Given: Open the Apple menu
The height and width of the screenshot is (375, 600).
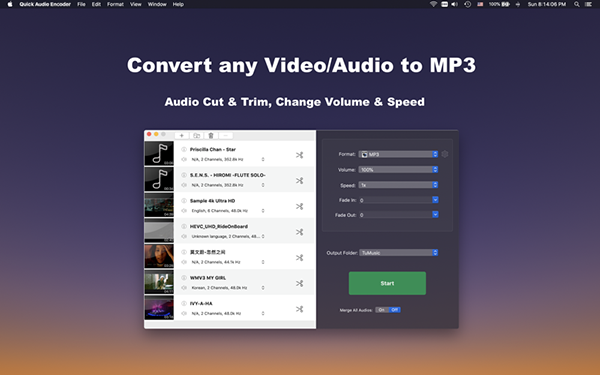Looking at the screenshot, I should [10, 4].
